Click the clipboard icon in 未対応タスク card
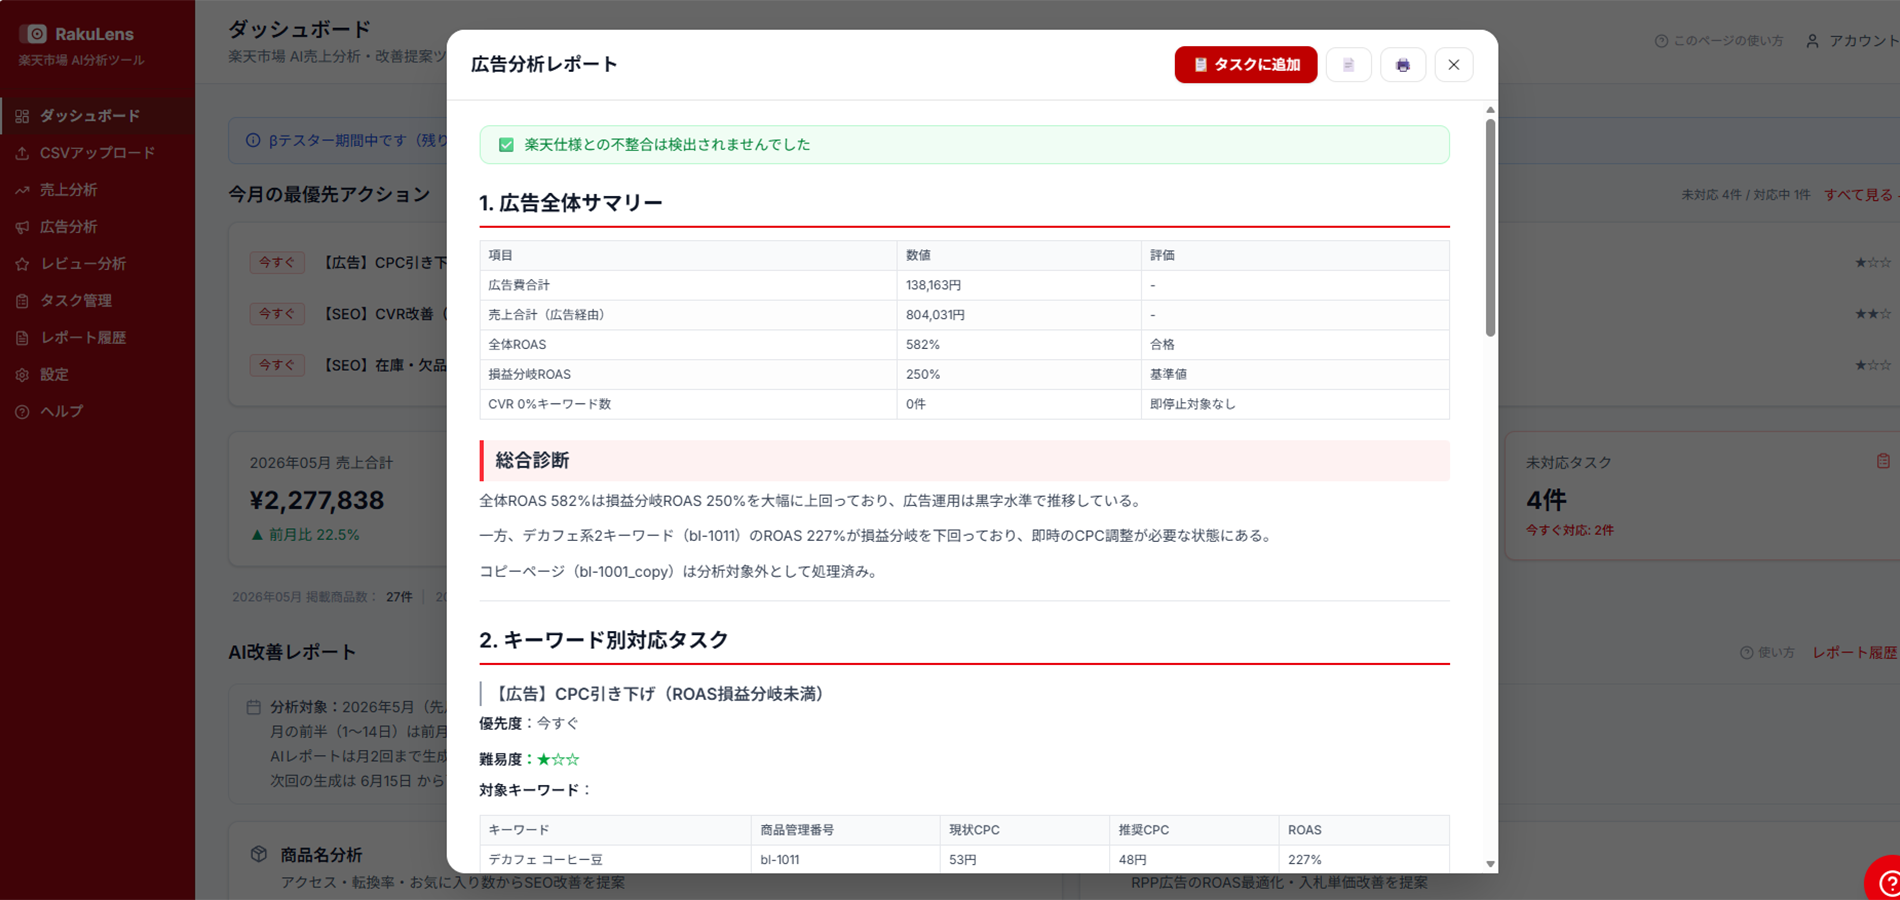The height and width of the screenshot is (900, 1900). 1883,461
